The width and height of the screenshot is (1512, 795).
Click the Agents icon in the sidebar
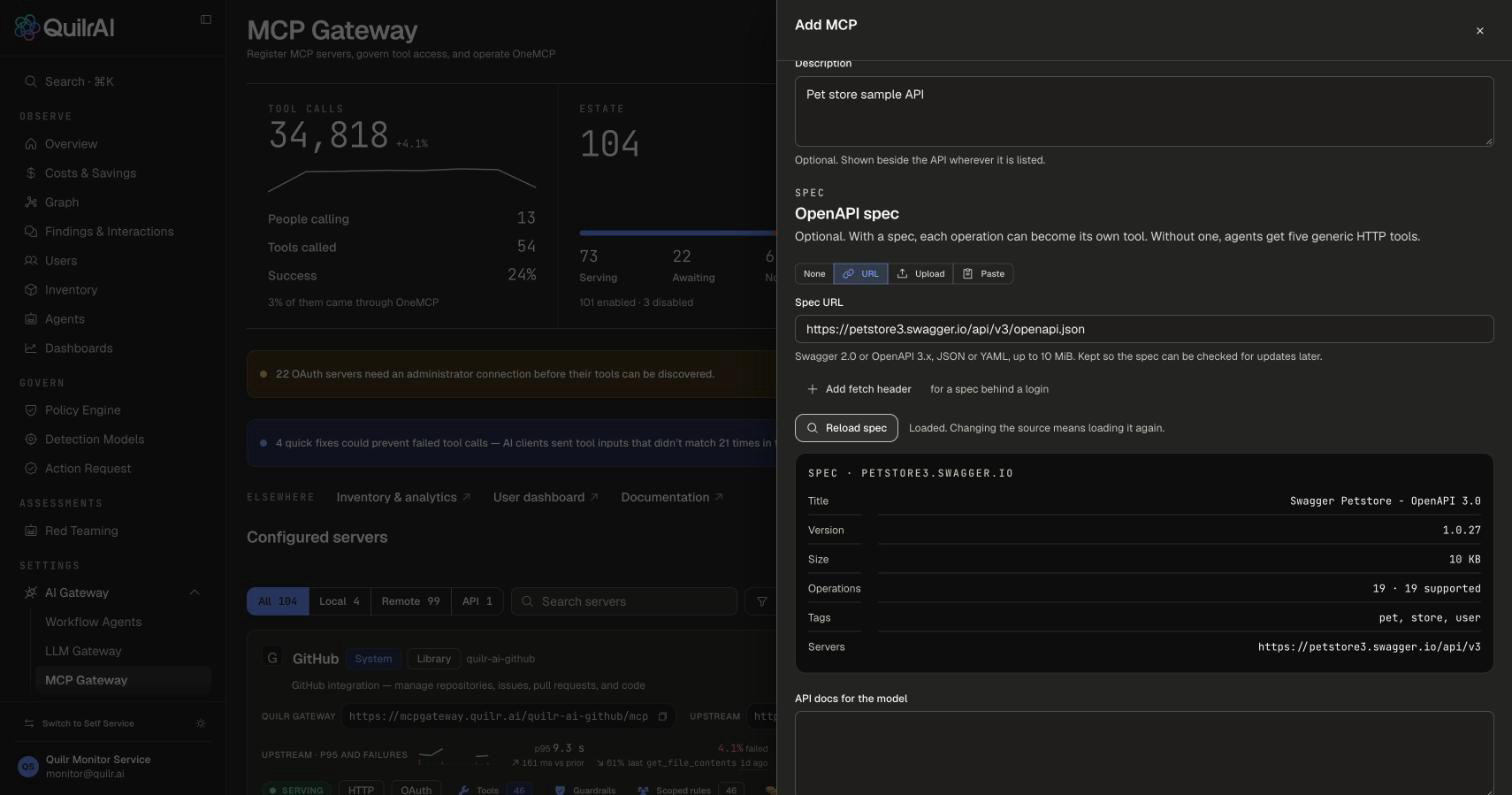pos(31,319)
